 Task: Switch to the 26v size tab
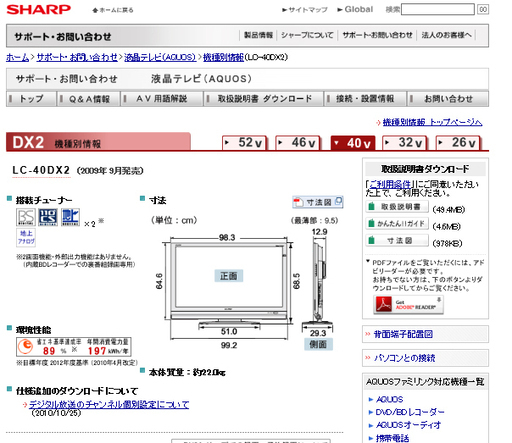458,143
